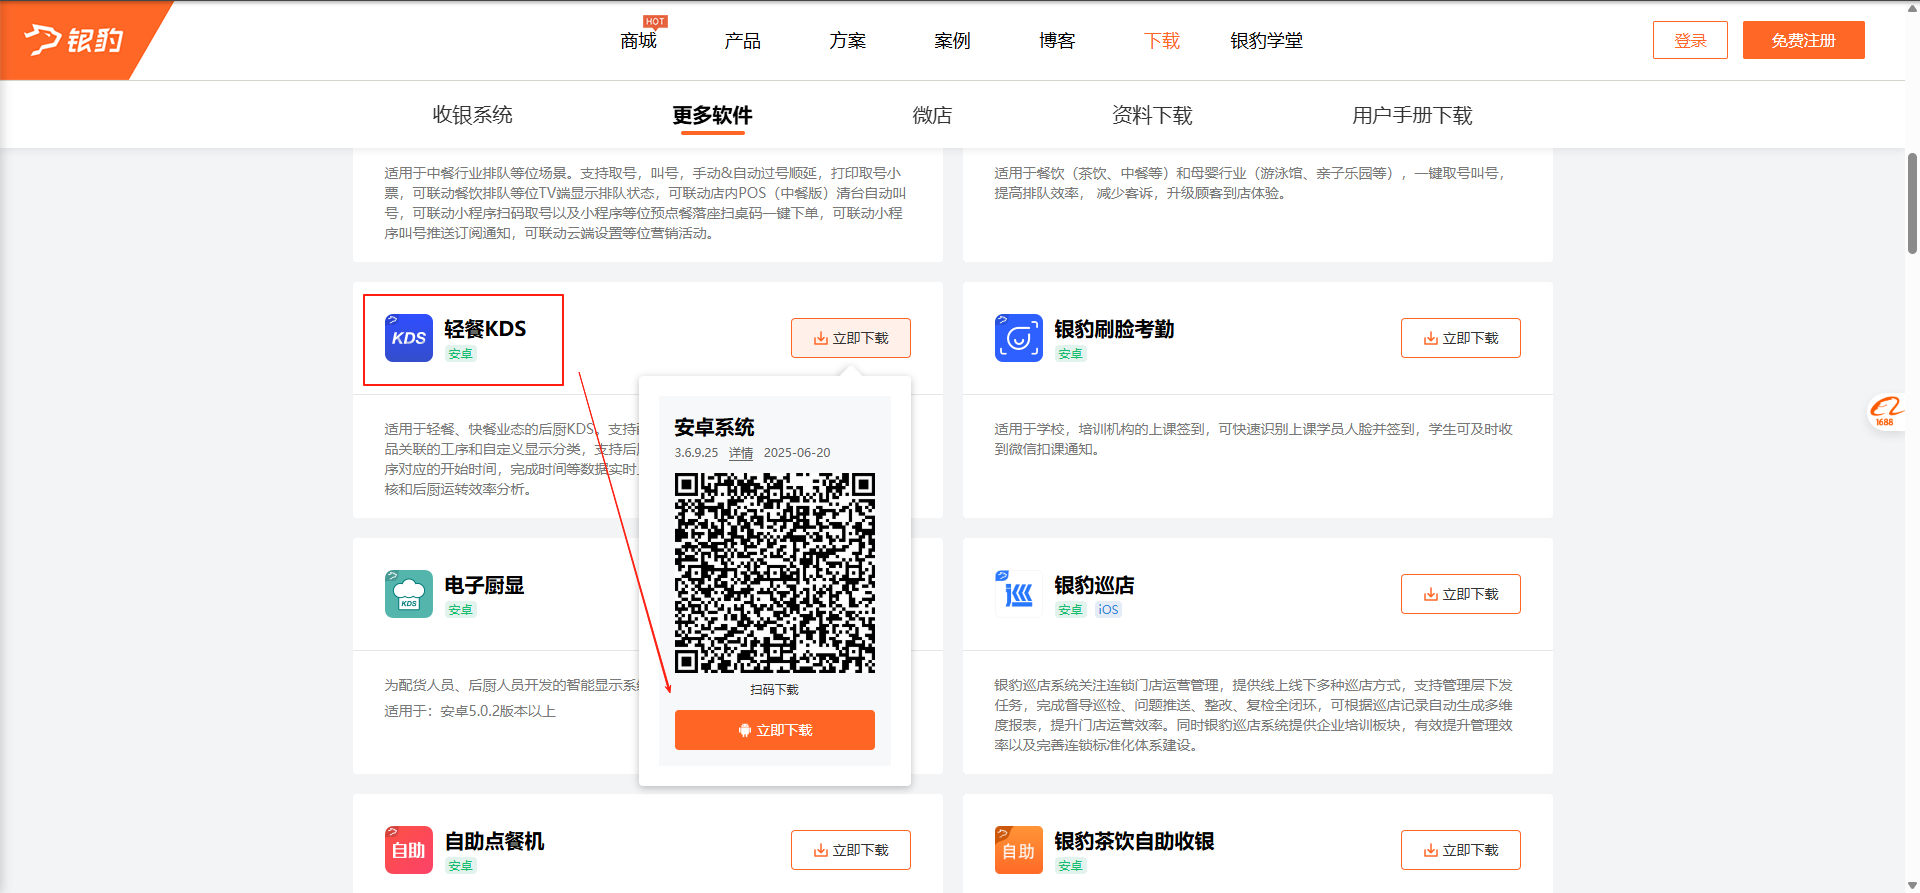Image resolution: width=1920 pixels, height=893 pixels.
Task: Click the 安卓 tag under 银豹茶饮自助收银
Action: (1070, 866)
